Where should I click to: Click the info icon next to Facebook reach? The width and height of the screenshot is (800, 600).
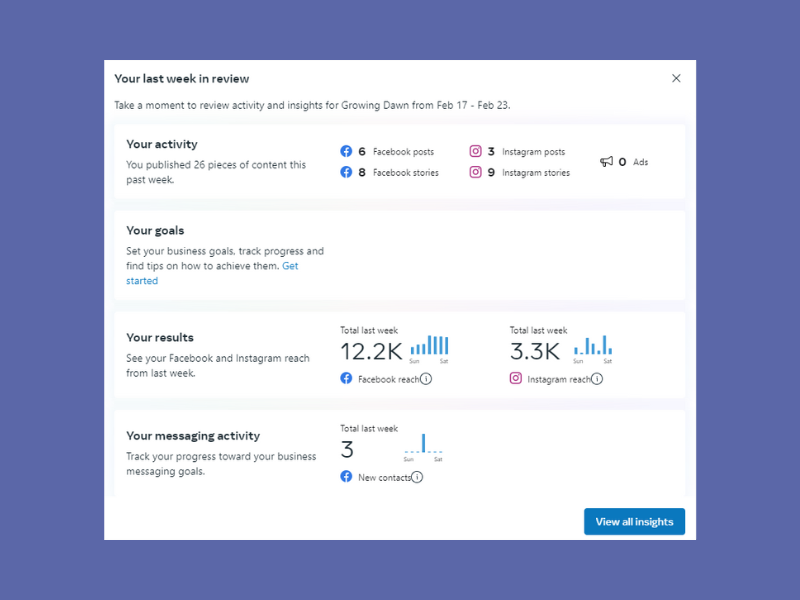coord(426,379)
